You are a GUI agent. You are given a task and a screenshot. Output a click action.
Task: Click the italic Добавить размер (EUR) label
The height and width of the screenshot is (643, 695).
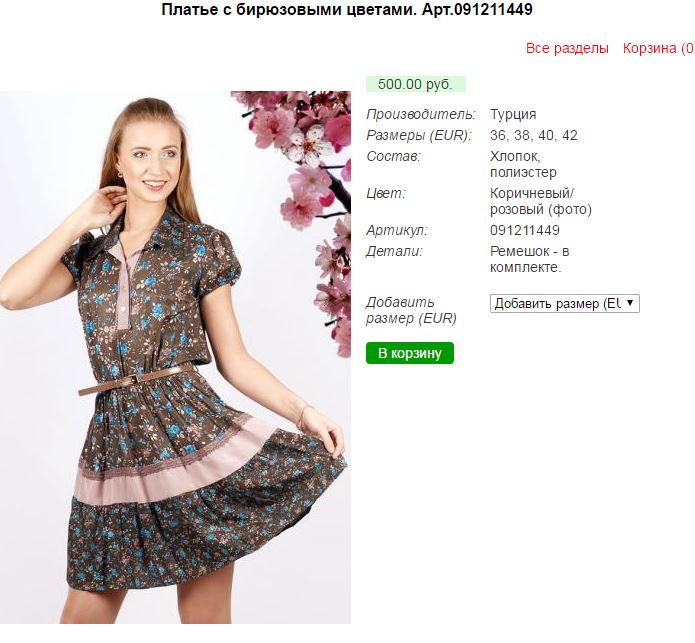pyautogui.click(x=411, y=310)
